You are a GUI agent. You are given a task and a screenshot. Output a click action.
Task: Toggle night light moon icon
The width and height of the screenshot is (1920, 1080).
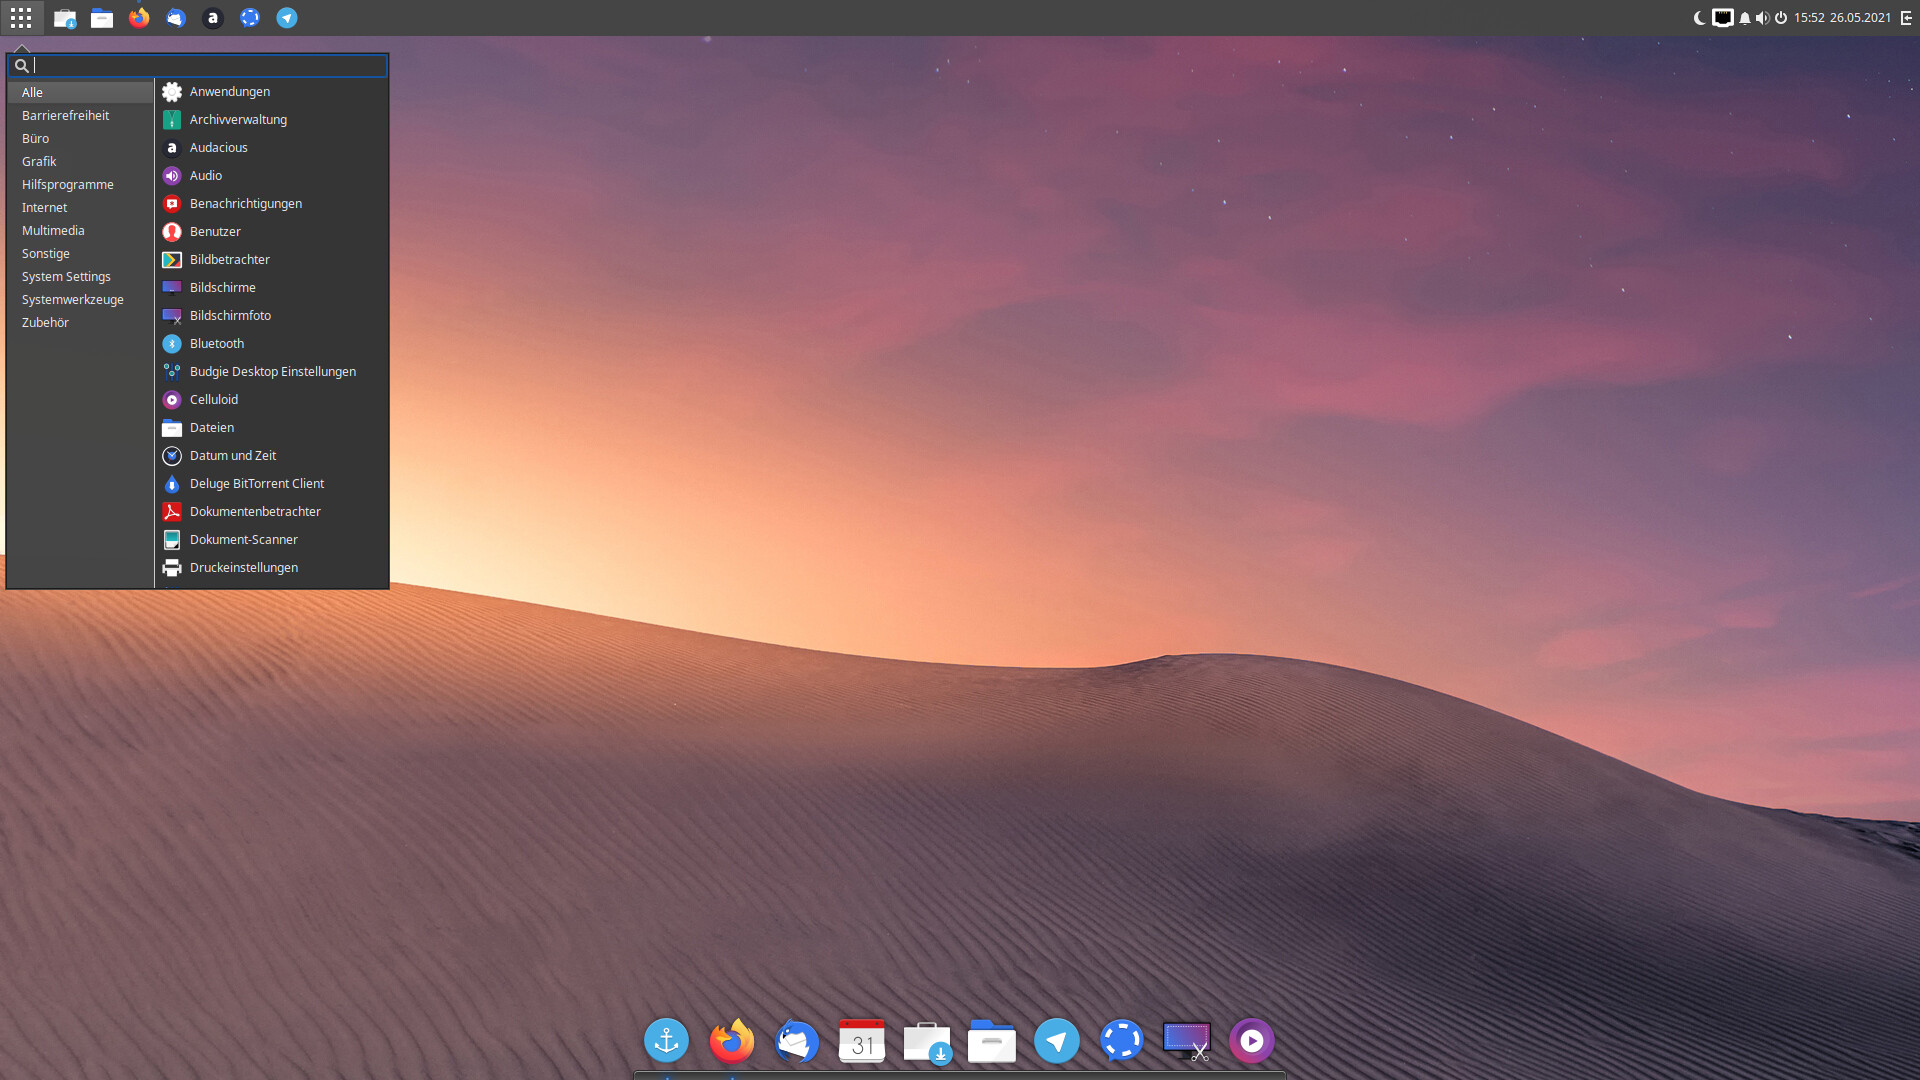1699,18
